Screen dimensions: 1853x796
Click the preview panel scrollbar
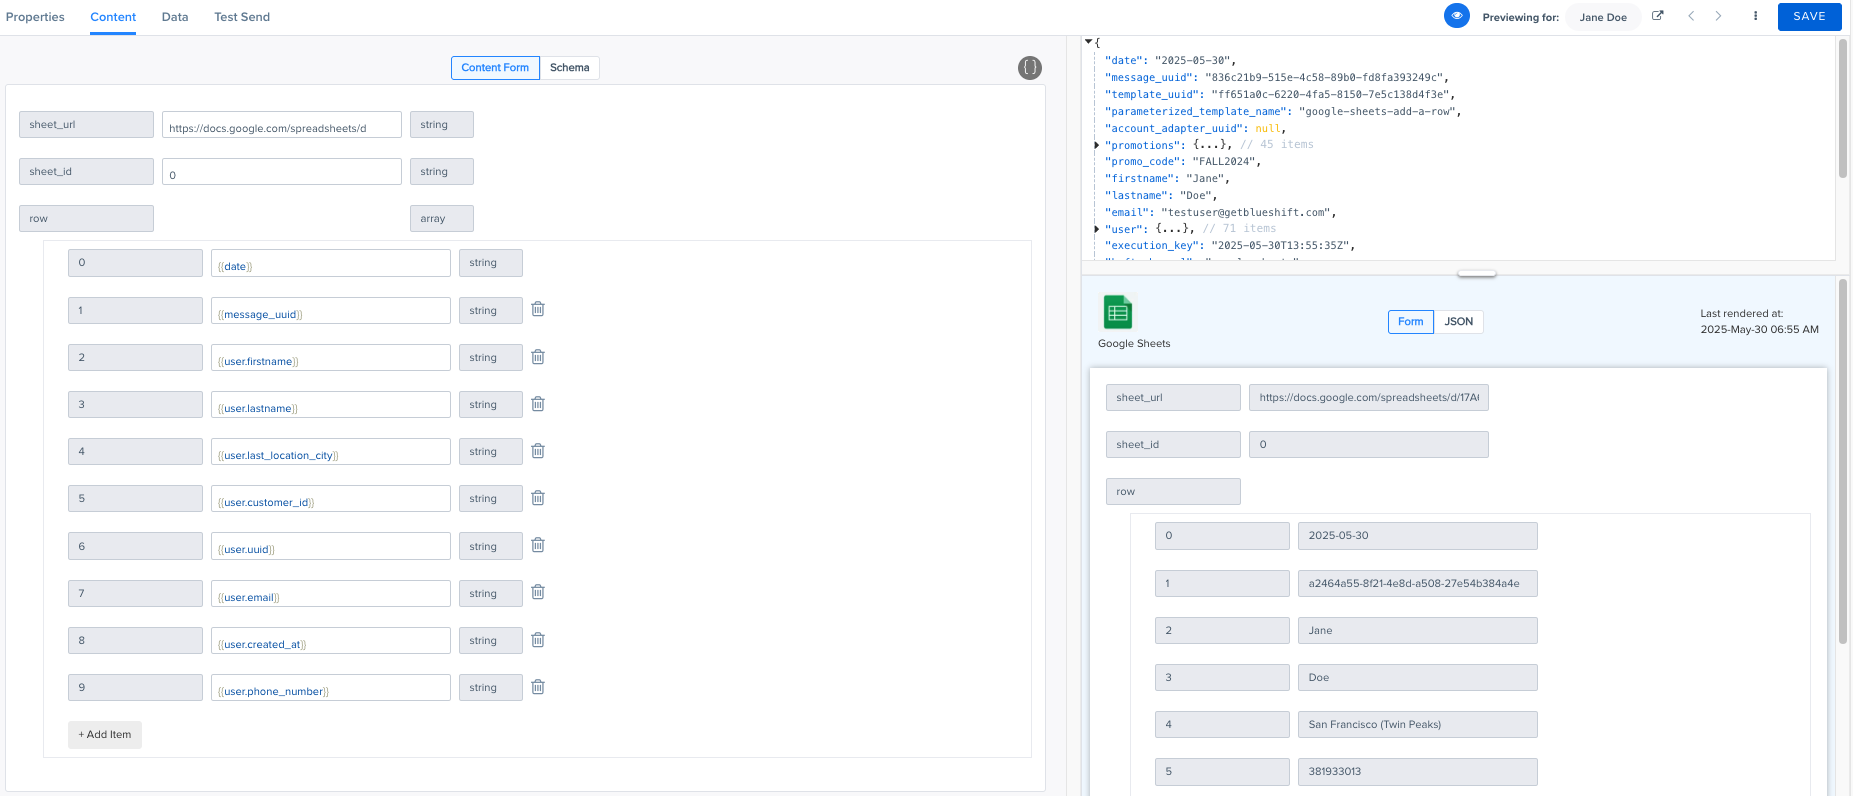[x=1843, y=460]
